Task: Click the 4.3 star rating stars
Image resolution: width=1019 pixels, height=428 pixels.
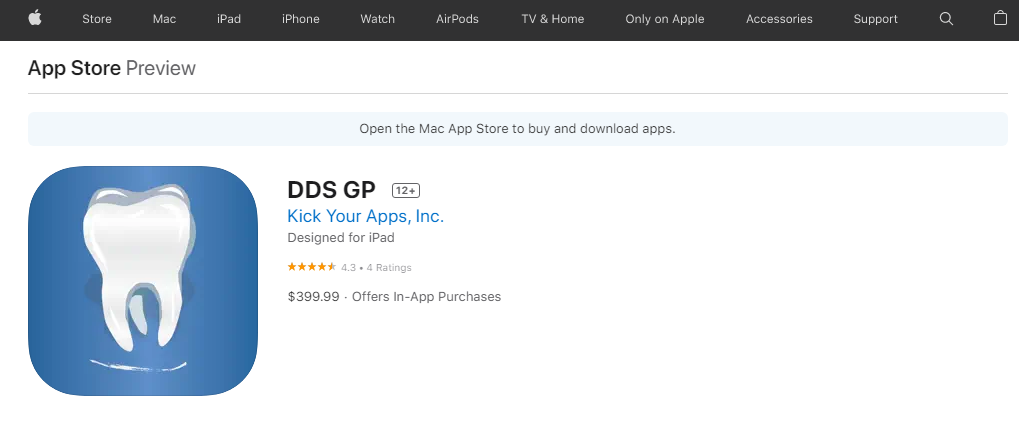Action: point(312,267)
